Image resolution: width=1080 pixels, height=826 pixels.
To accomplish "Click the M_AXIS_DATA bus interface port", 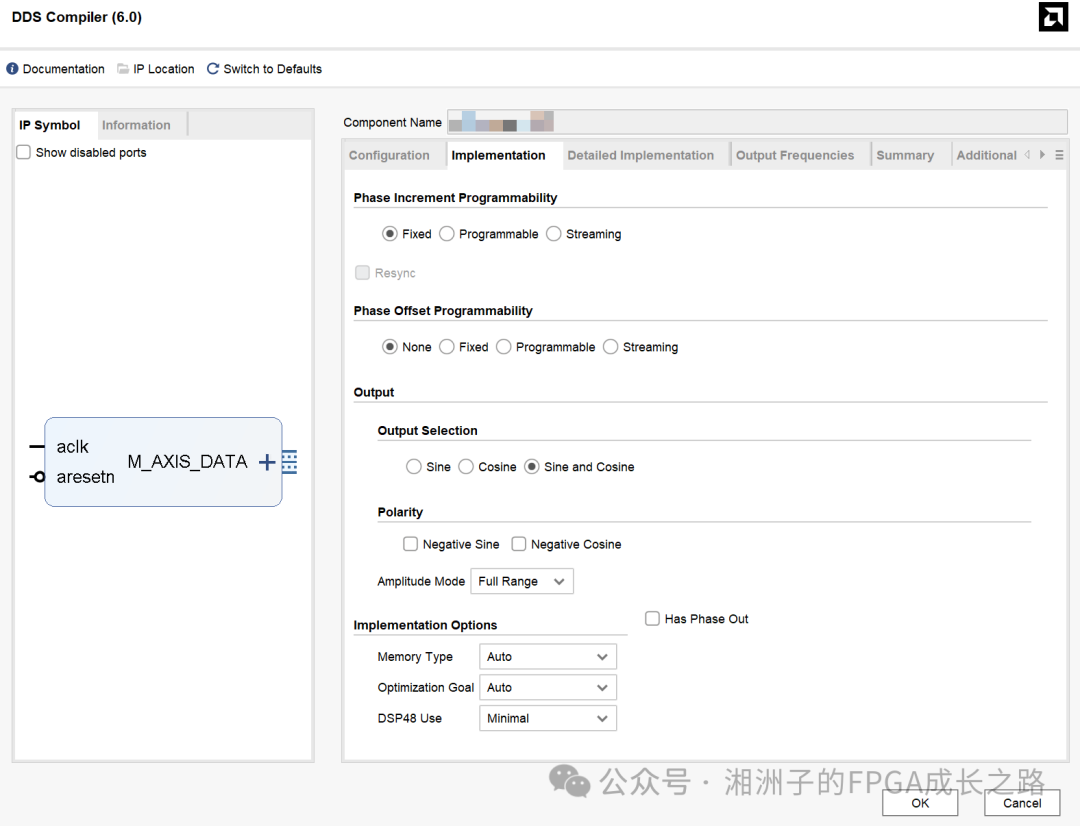I will click(290, 462).
